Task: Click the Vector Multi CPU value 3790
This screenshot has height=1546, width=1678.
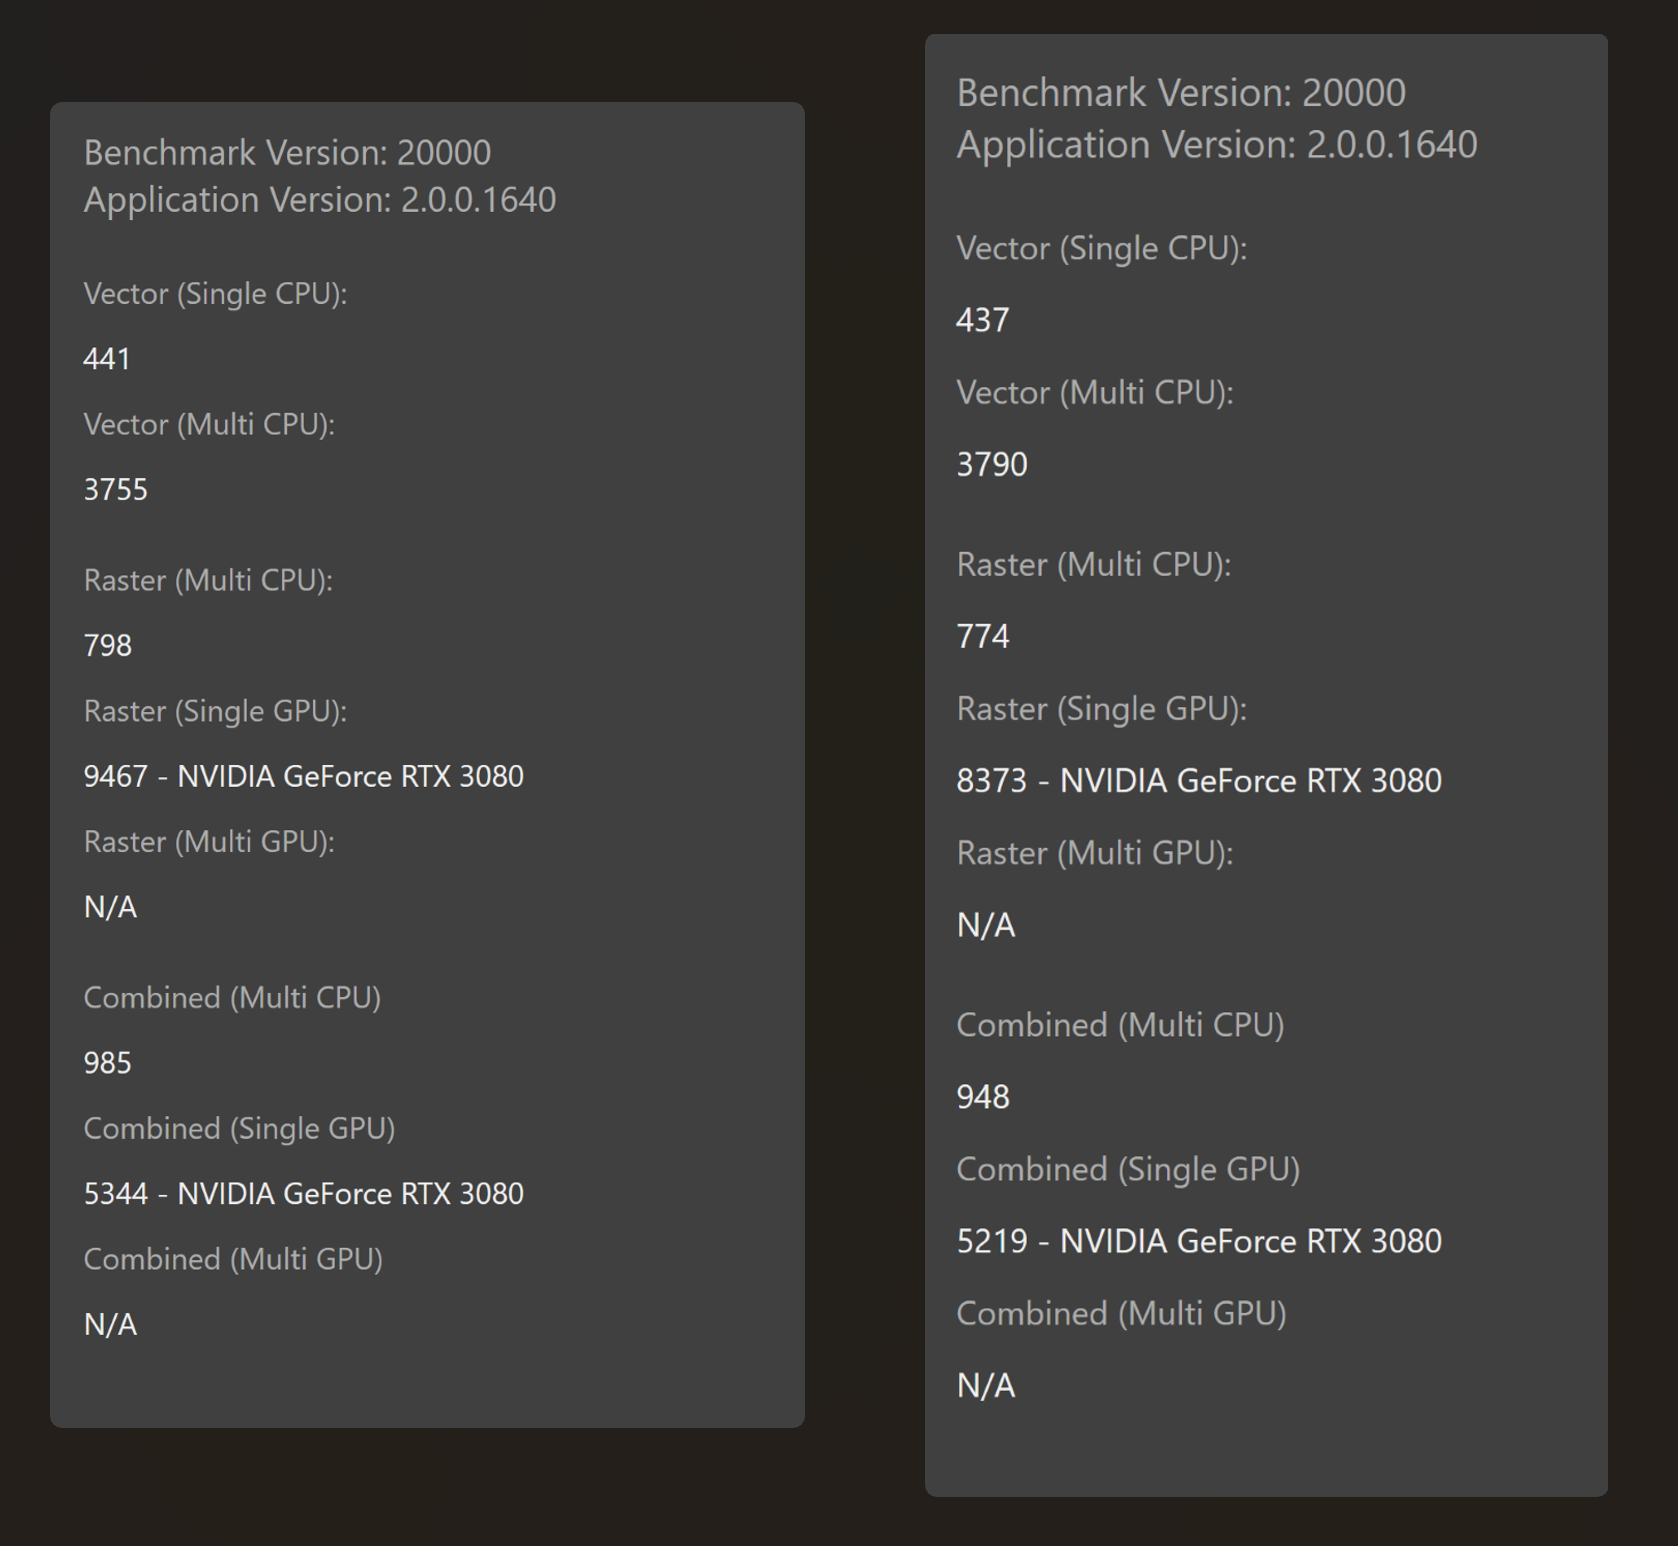Action: point(991,465)
